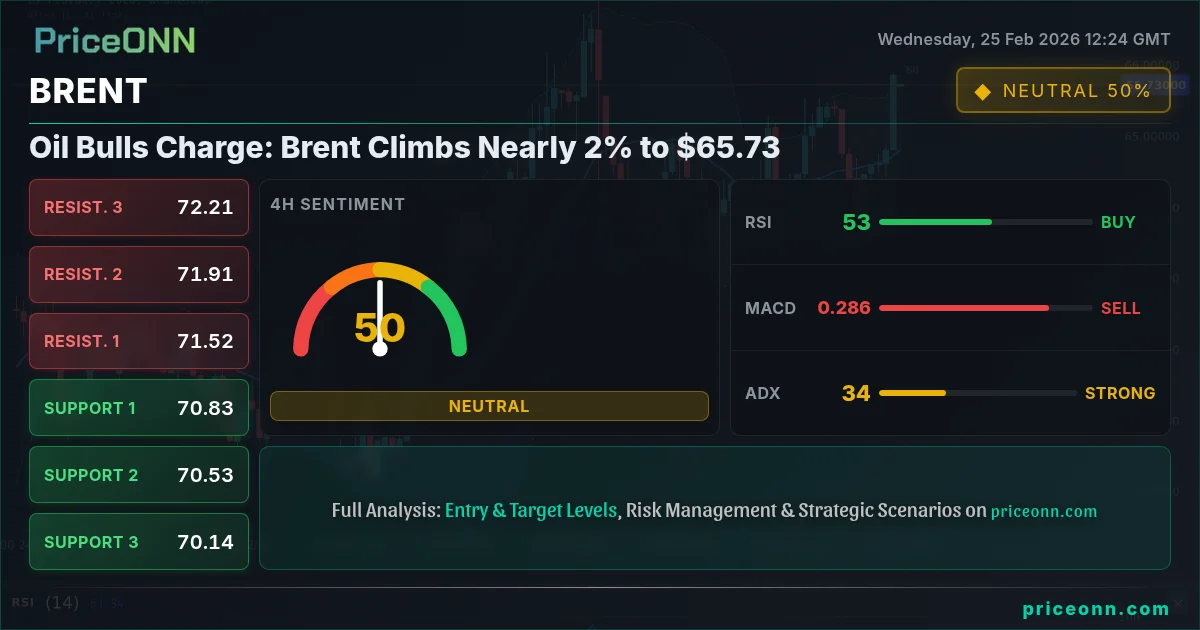Viewport: 1200px width, 630px height.
Task: Click the 71.52 resistance value
Action: click(205, 341)
